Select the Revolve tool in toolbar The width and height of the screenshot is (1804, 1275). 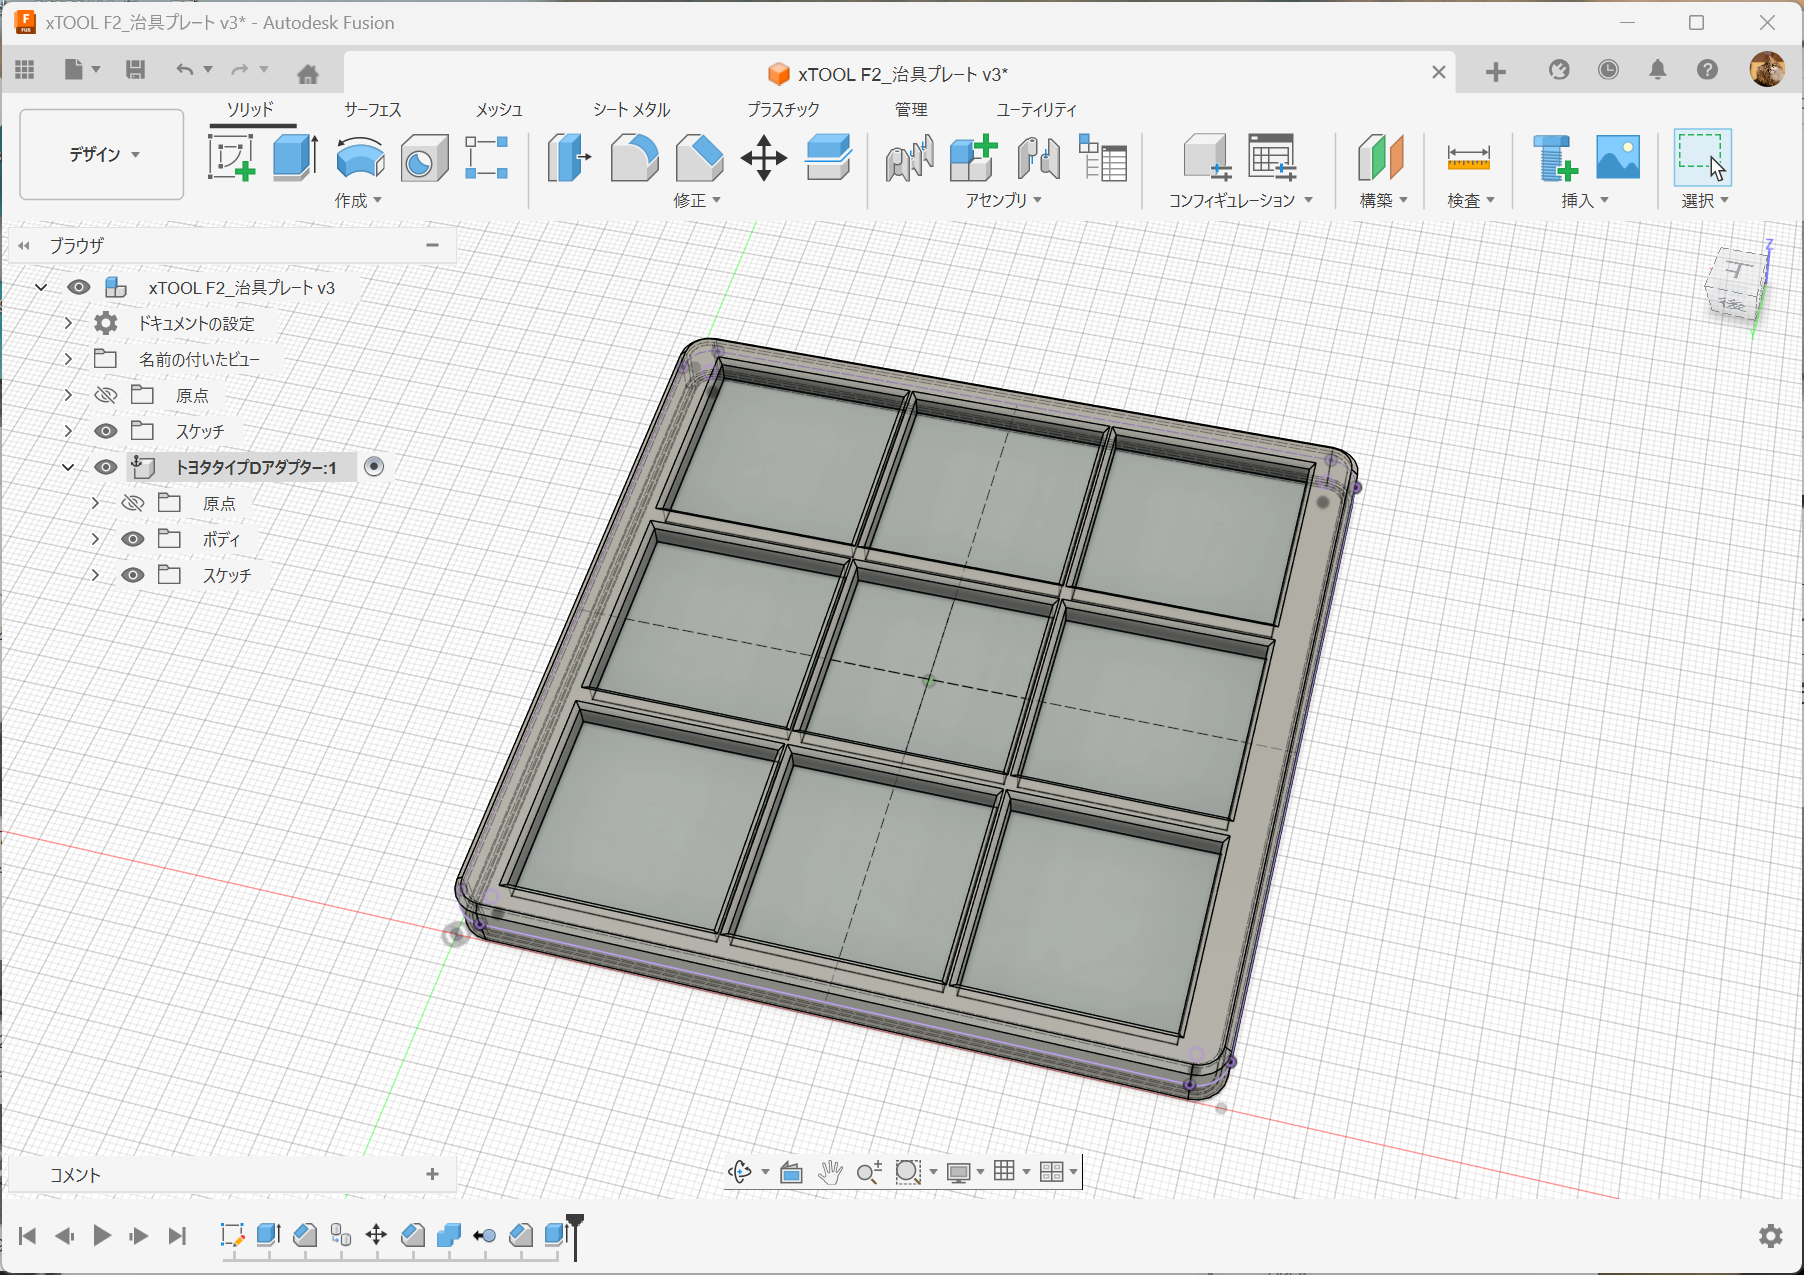[x=360, y=158]
